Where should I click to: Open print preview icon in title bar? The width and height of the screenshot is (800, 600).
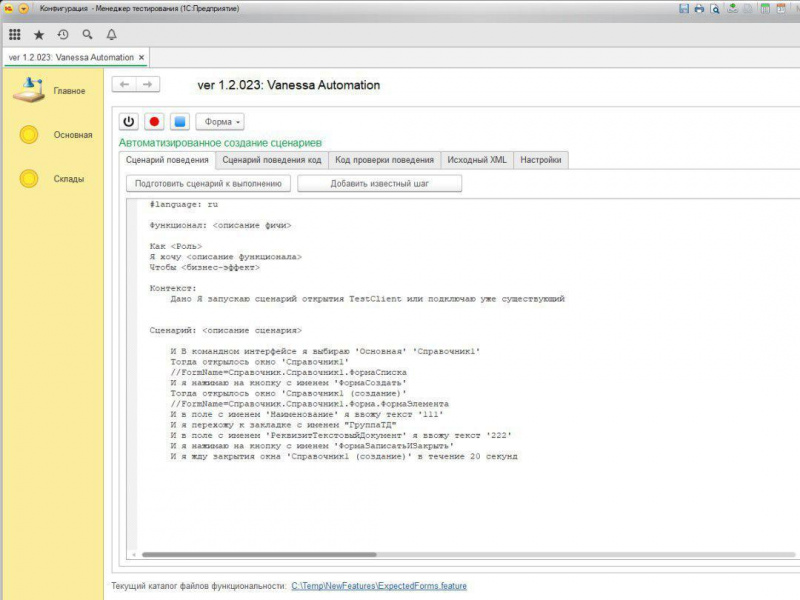tap(715, 8)
